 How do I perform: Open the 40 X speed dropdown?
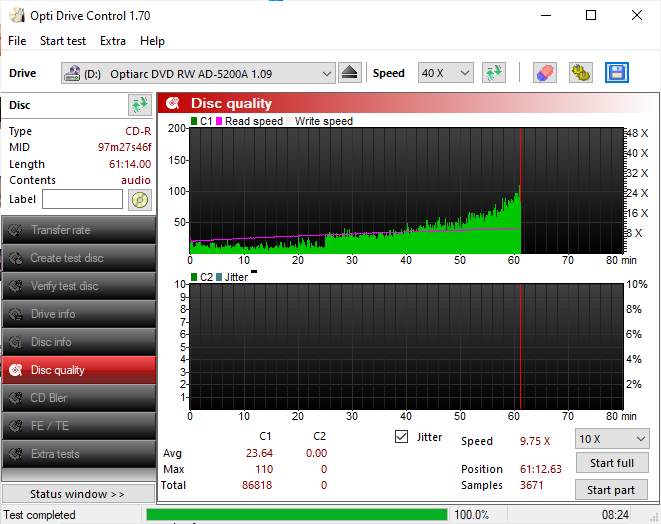(446, 73)
